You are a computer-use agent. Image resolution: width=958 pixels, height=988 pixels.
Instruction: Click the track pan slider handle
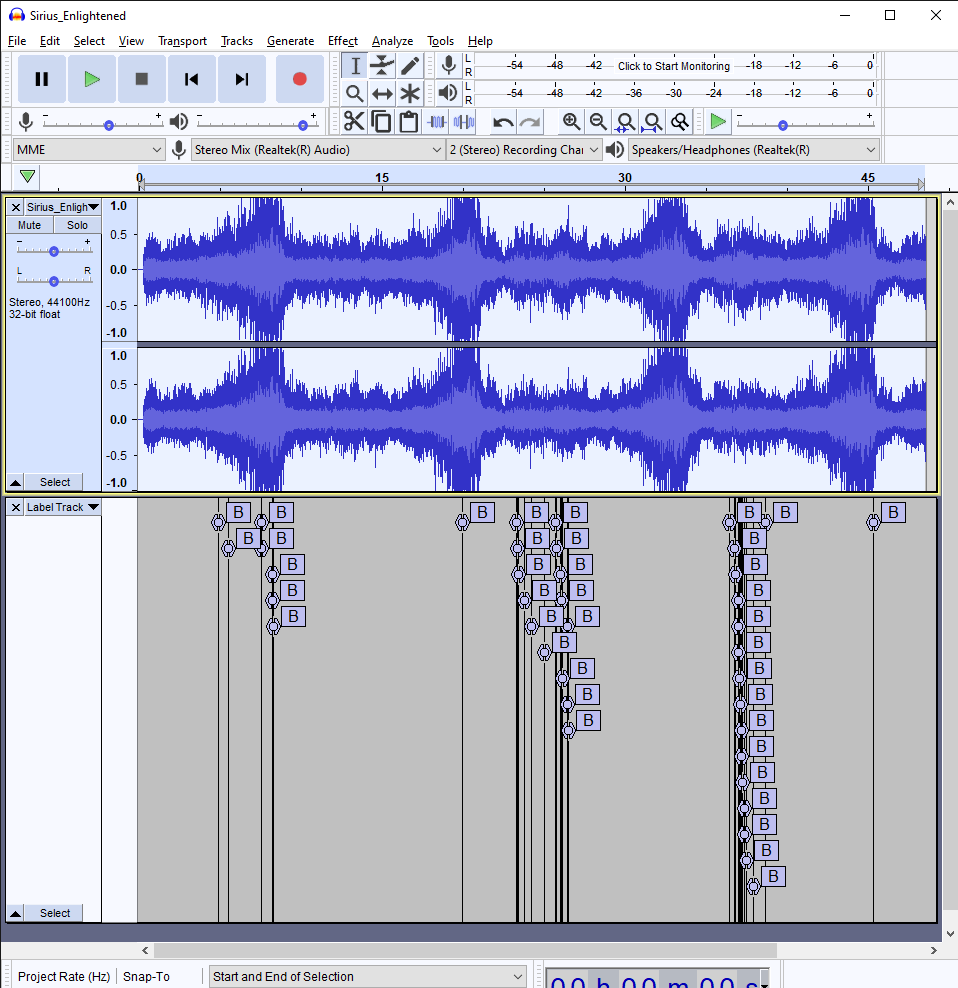coord(54,281)
